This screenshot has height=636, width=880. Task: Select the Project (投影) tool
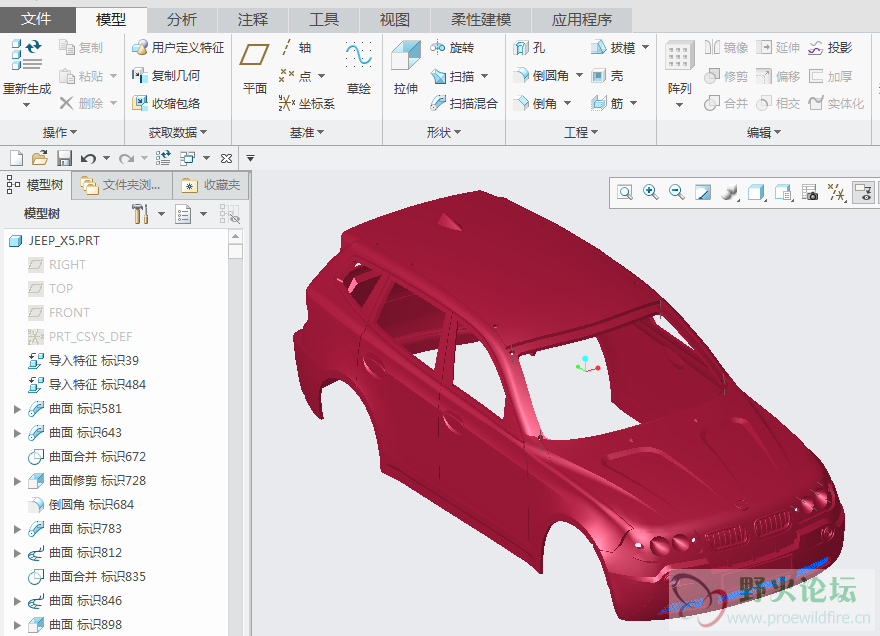pyautogui.click(x=830, y=48)
